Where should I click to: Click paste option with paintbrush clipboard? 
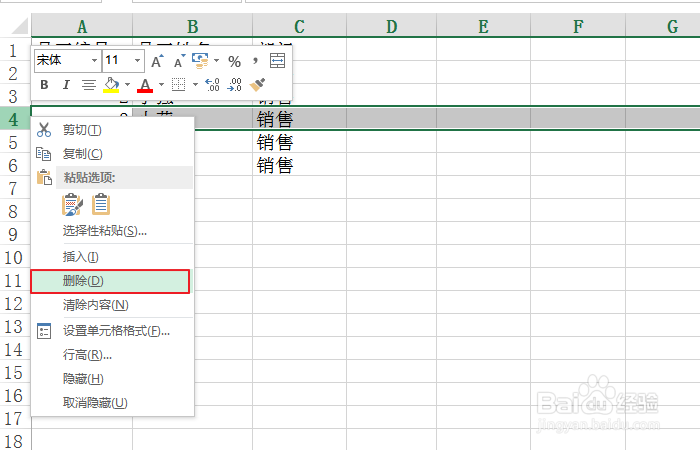[x=72, y=204]
